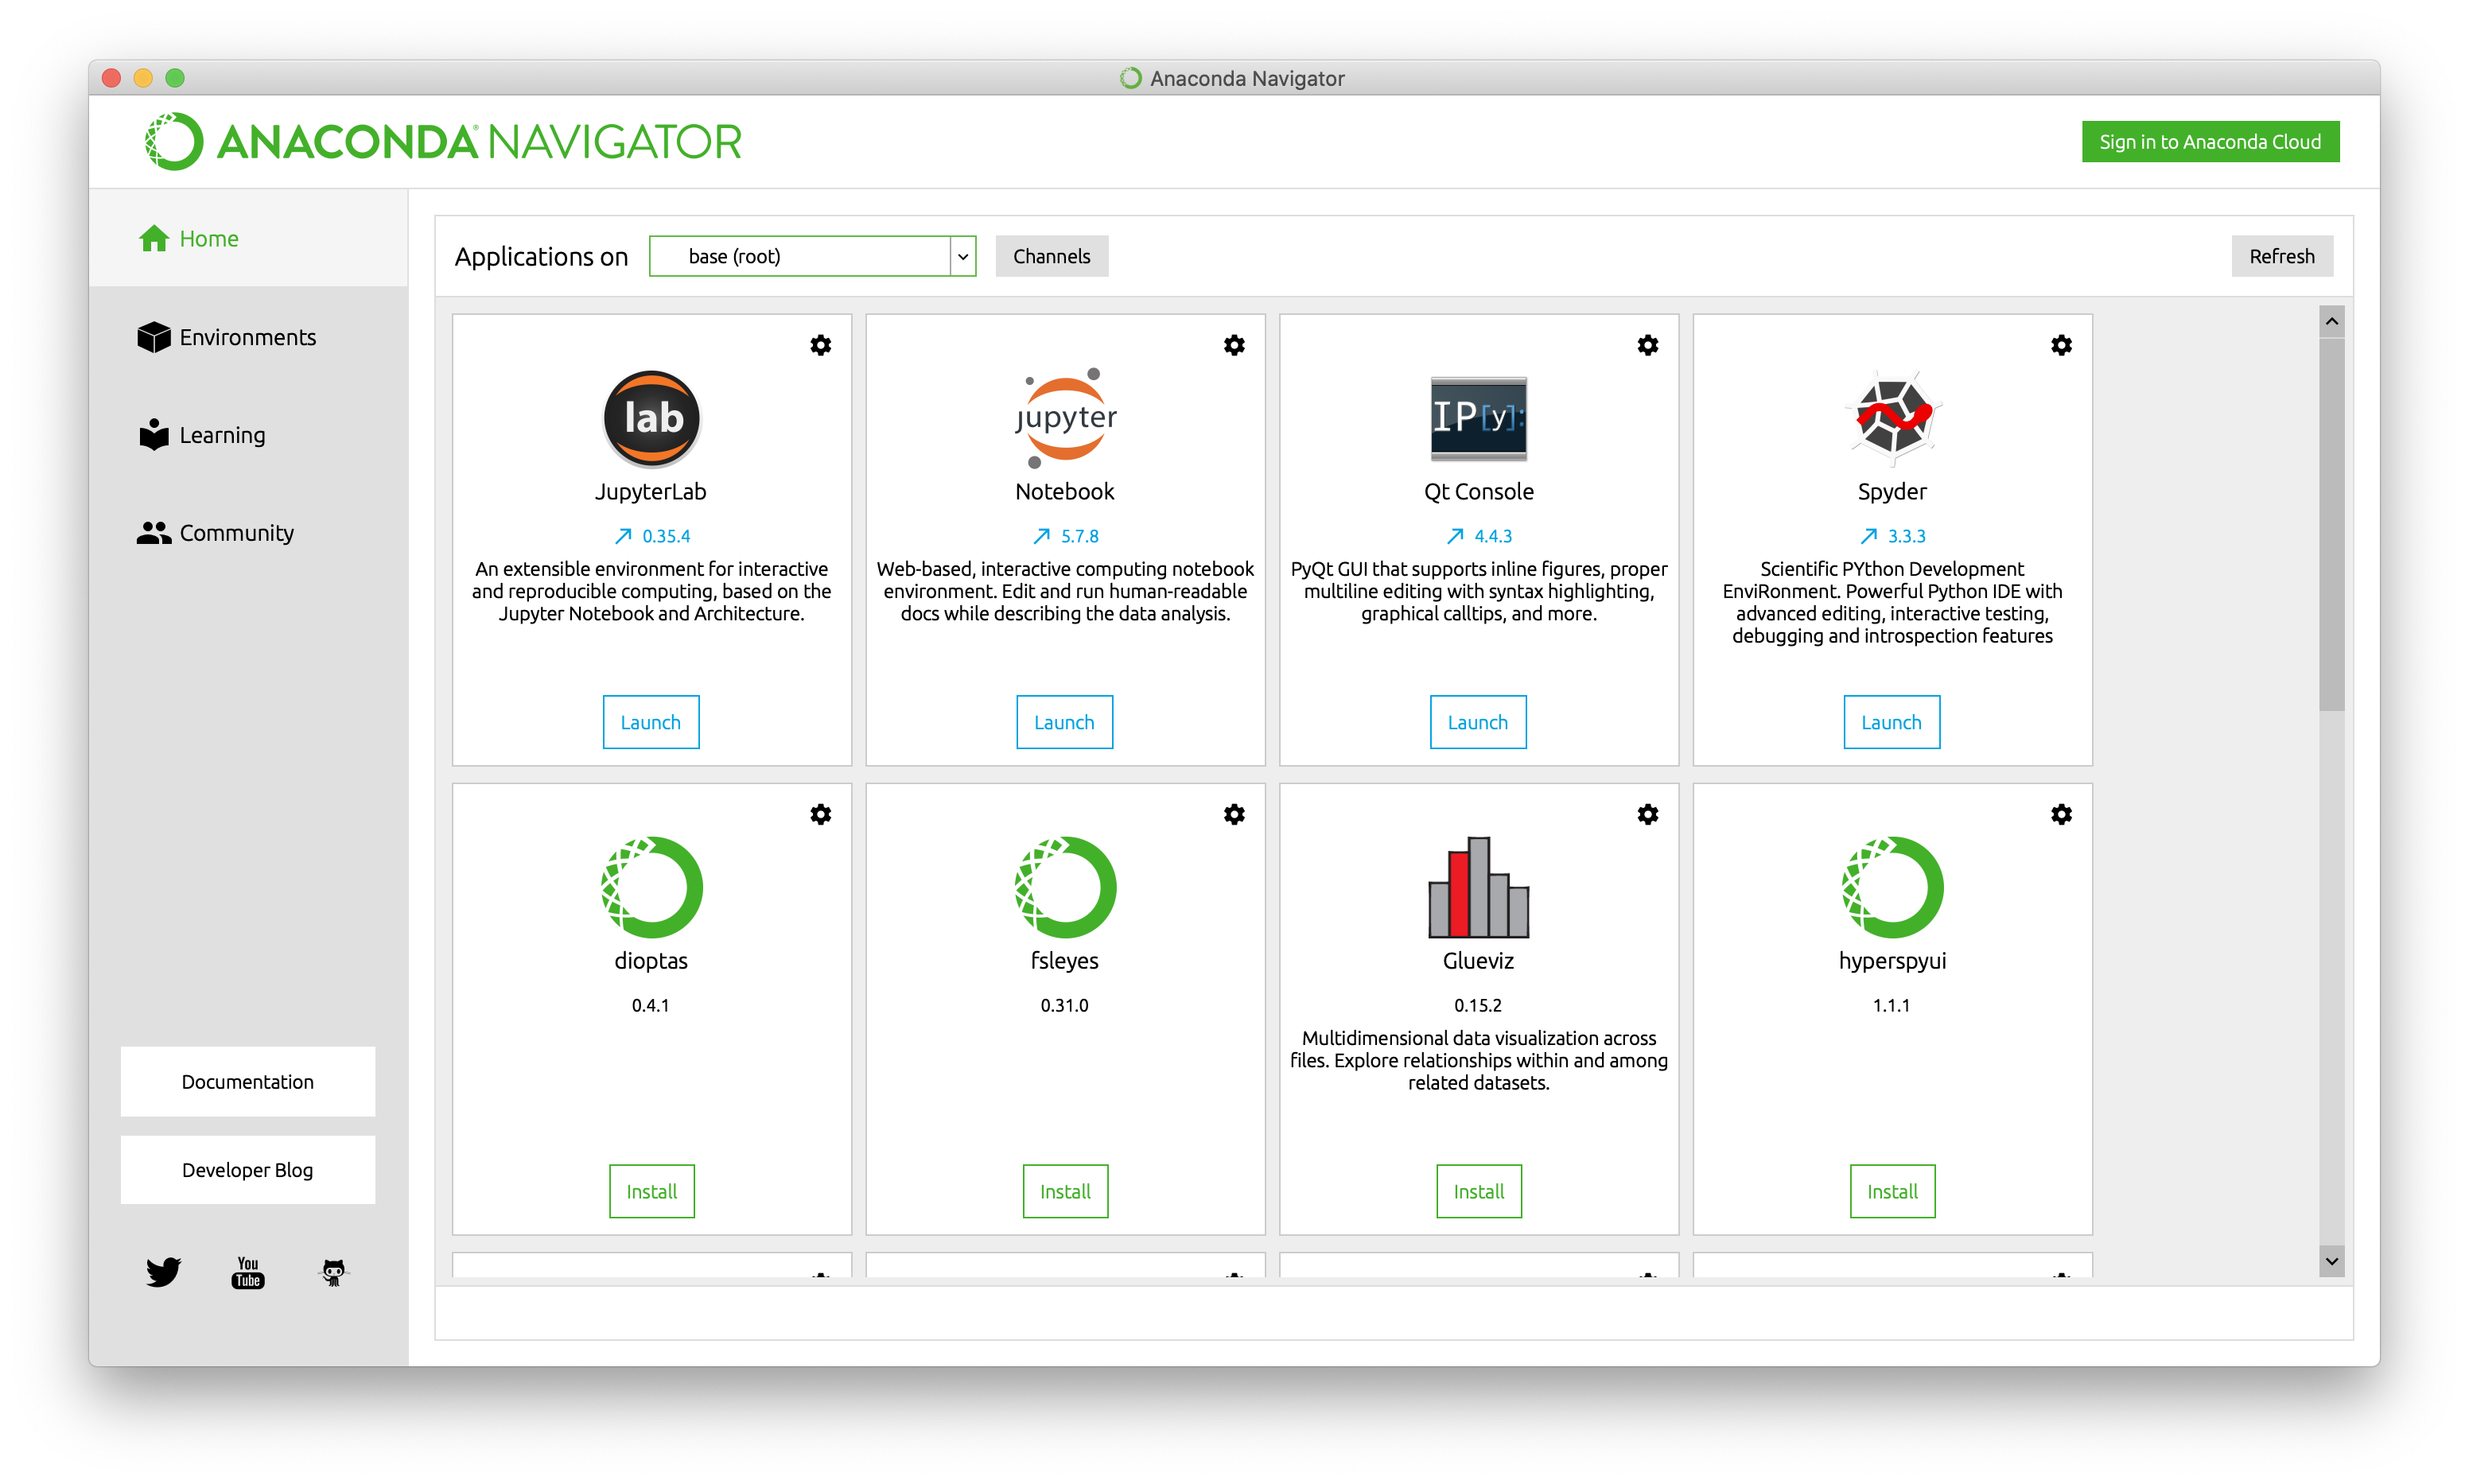Image resolution: width=2469 pixels, height=1484 pixels.
Task: Open fsleyes tile gear dropdown menu
Action: [x=1234, y=814]
